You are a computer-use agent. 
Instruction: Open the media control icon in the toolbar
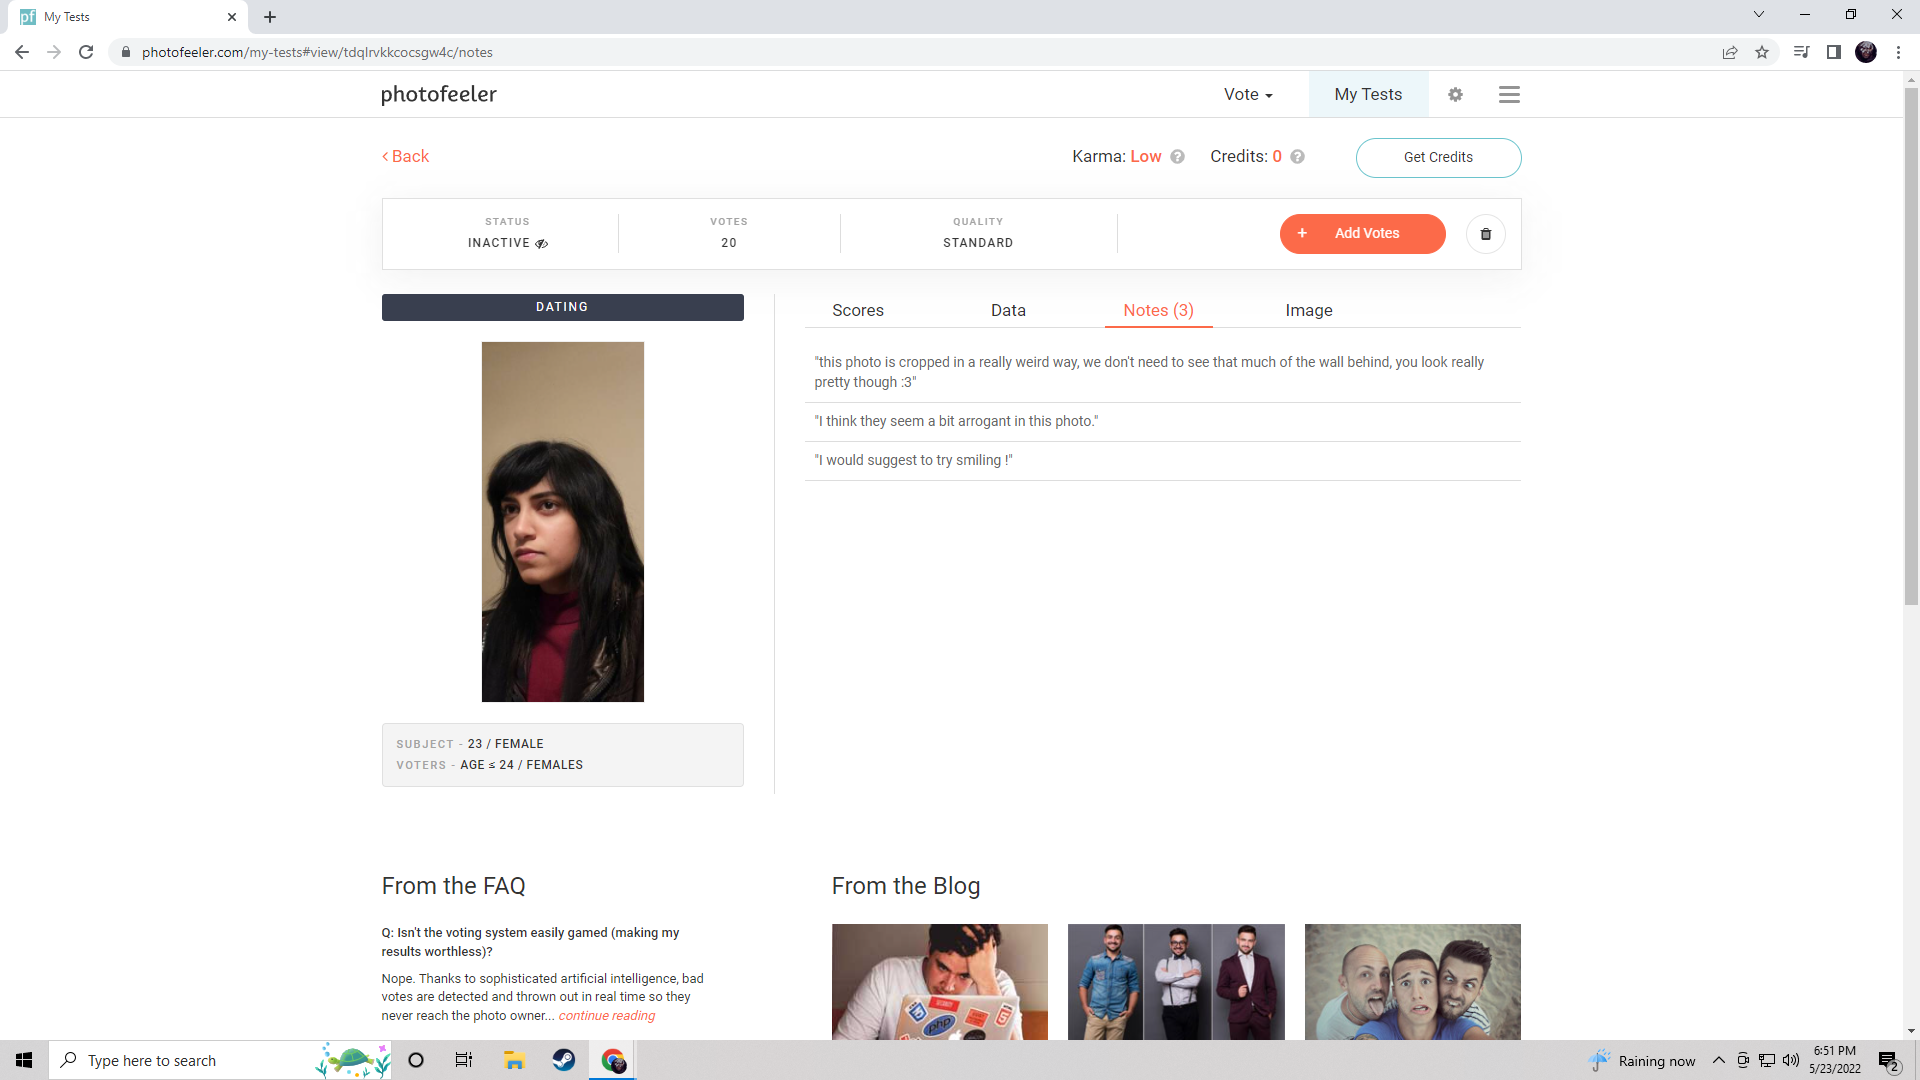pos(1801,52)
